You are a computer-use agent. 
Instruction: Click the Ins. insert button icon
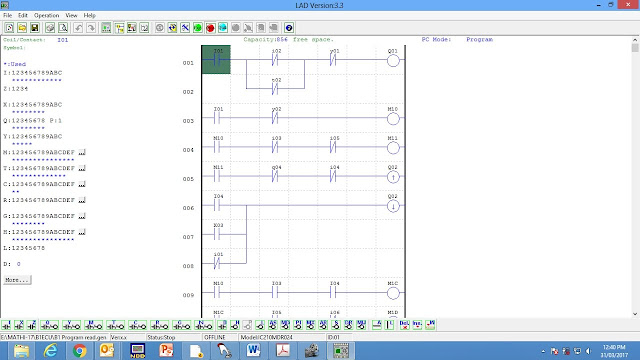tap(417, 325)
